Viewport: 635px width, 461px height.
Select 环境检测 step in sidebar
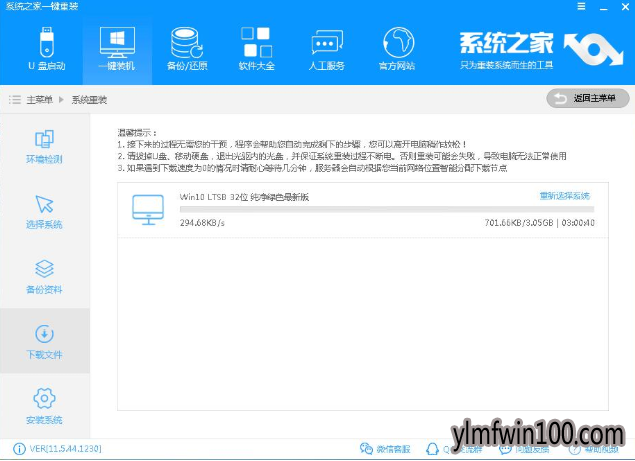point(44,146)
